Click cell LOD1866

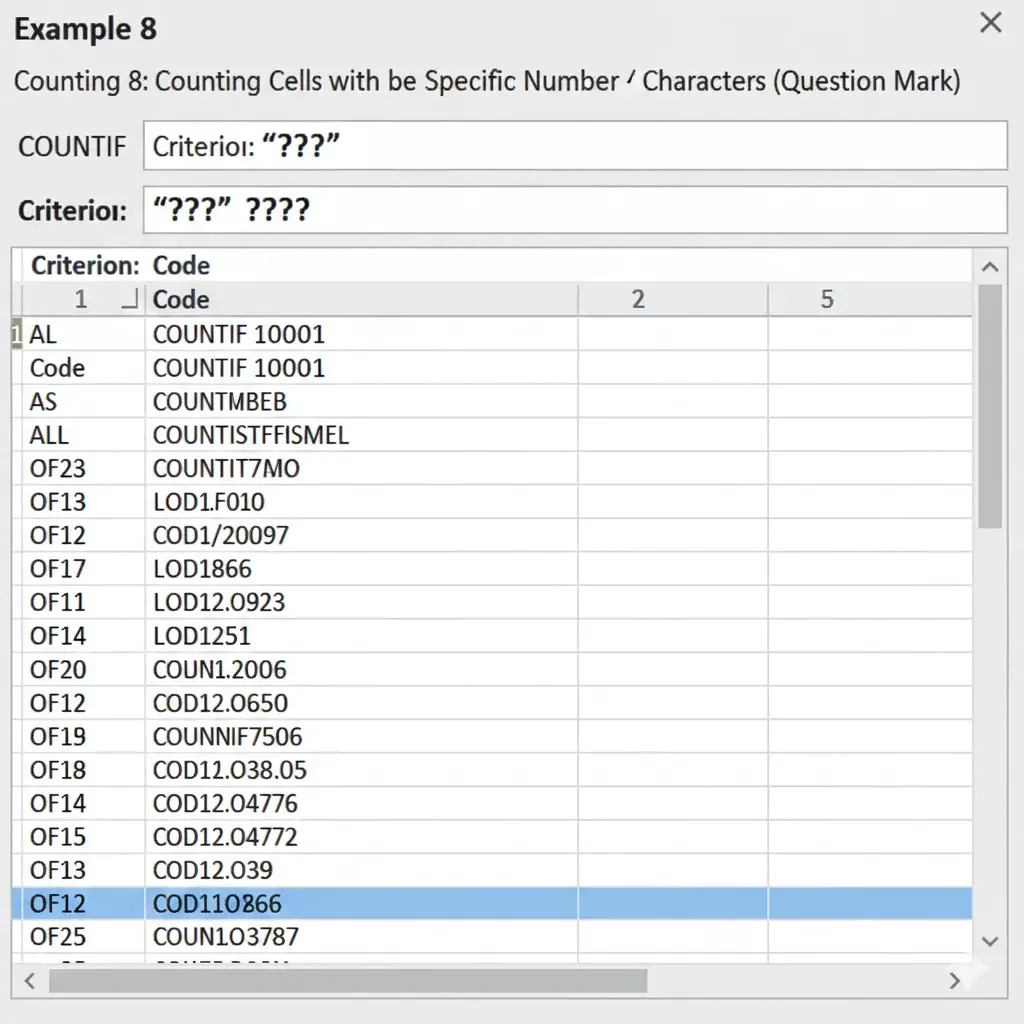tap(202, 569)
